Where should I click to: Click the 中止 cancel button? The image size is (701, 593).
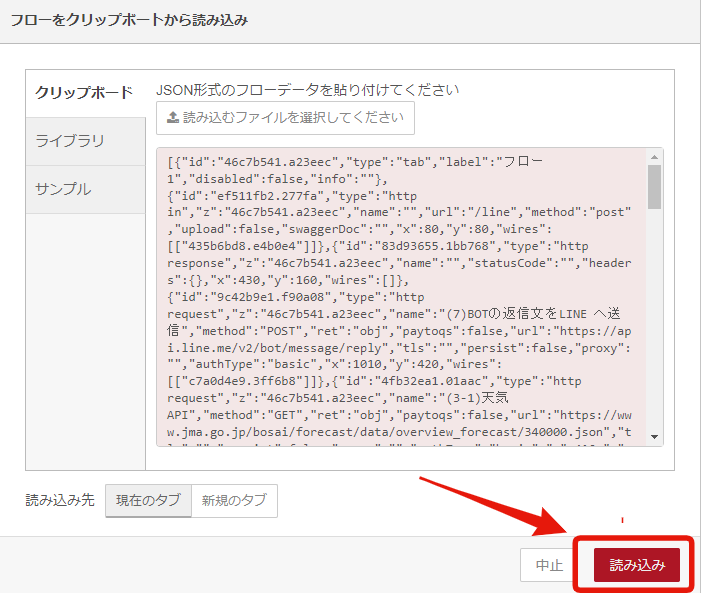pyautogui.click(x=549, y=565)
